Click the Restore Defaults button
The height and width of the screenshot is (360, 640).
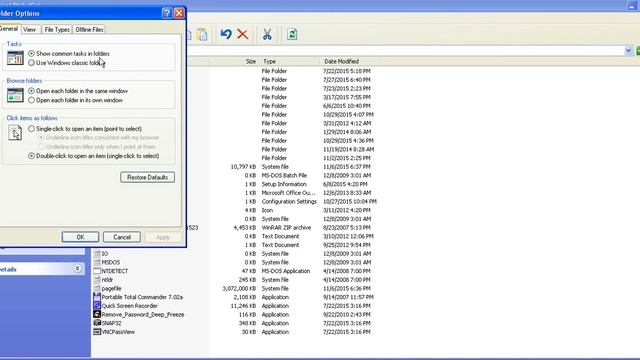(147, 177)
